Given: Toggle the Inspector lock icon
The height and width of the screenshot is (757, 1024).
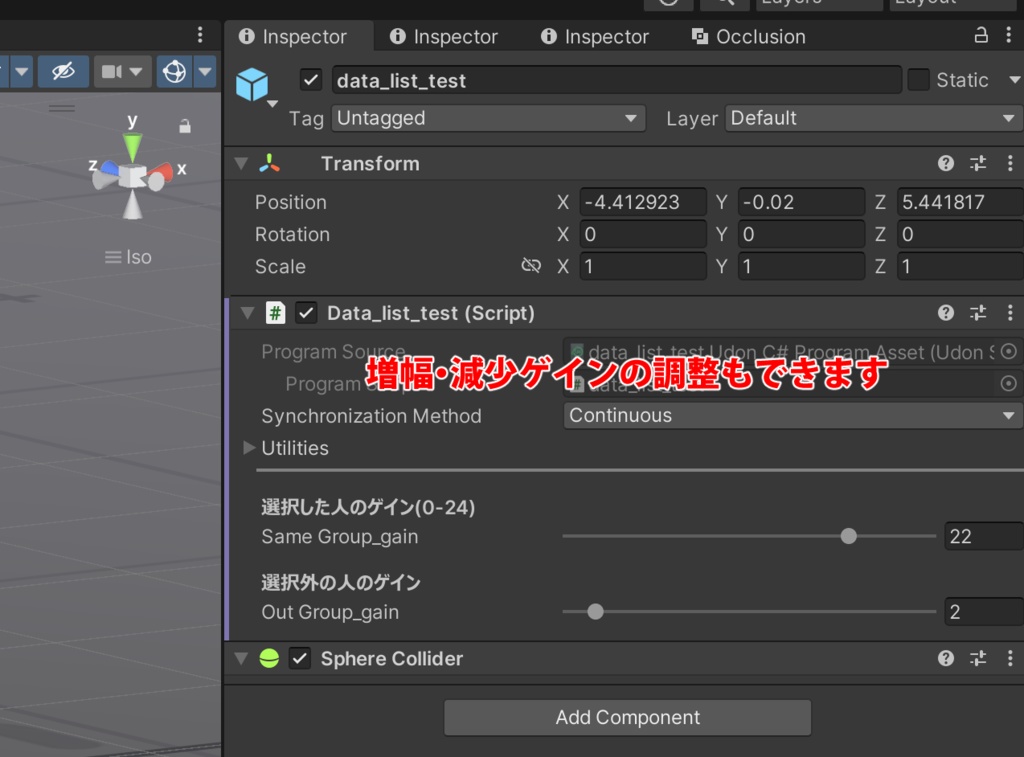Looking at the screenshot, I should tap(981, 35).
